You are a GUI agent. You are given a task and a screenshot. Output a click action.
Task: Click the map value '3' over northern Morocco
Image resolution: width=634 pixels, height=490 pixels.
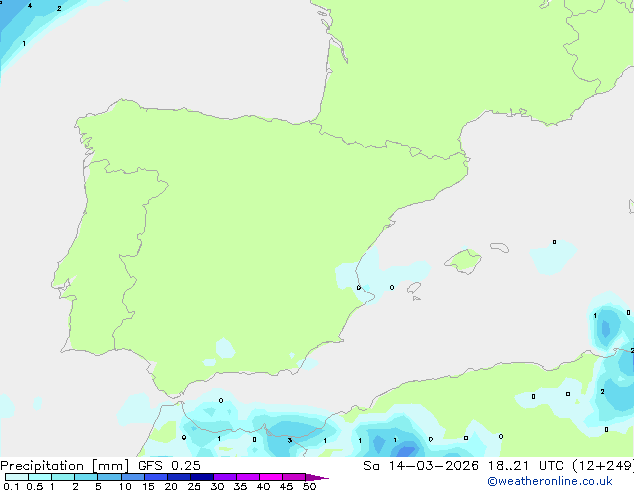point(290,440)
